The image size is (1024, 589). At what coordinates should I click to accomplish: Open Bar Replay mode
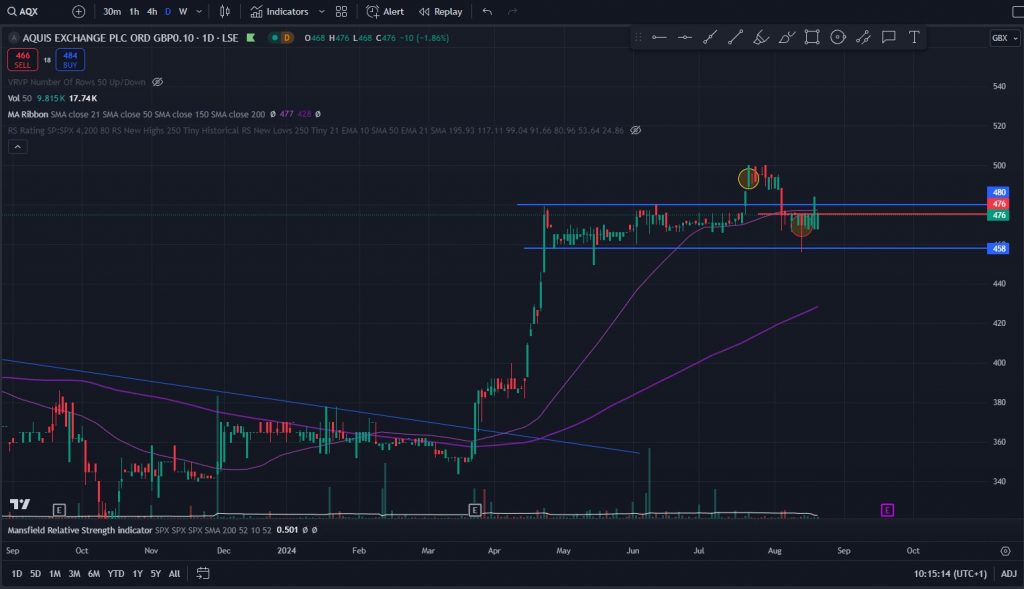point(440,12)
